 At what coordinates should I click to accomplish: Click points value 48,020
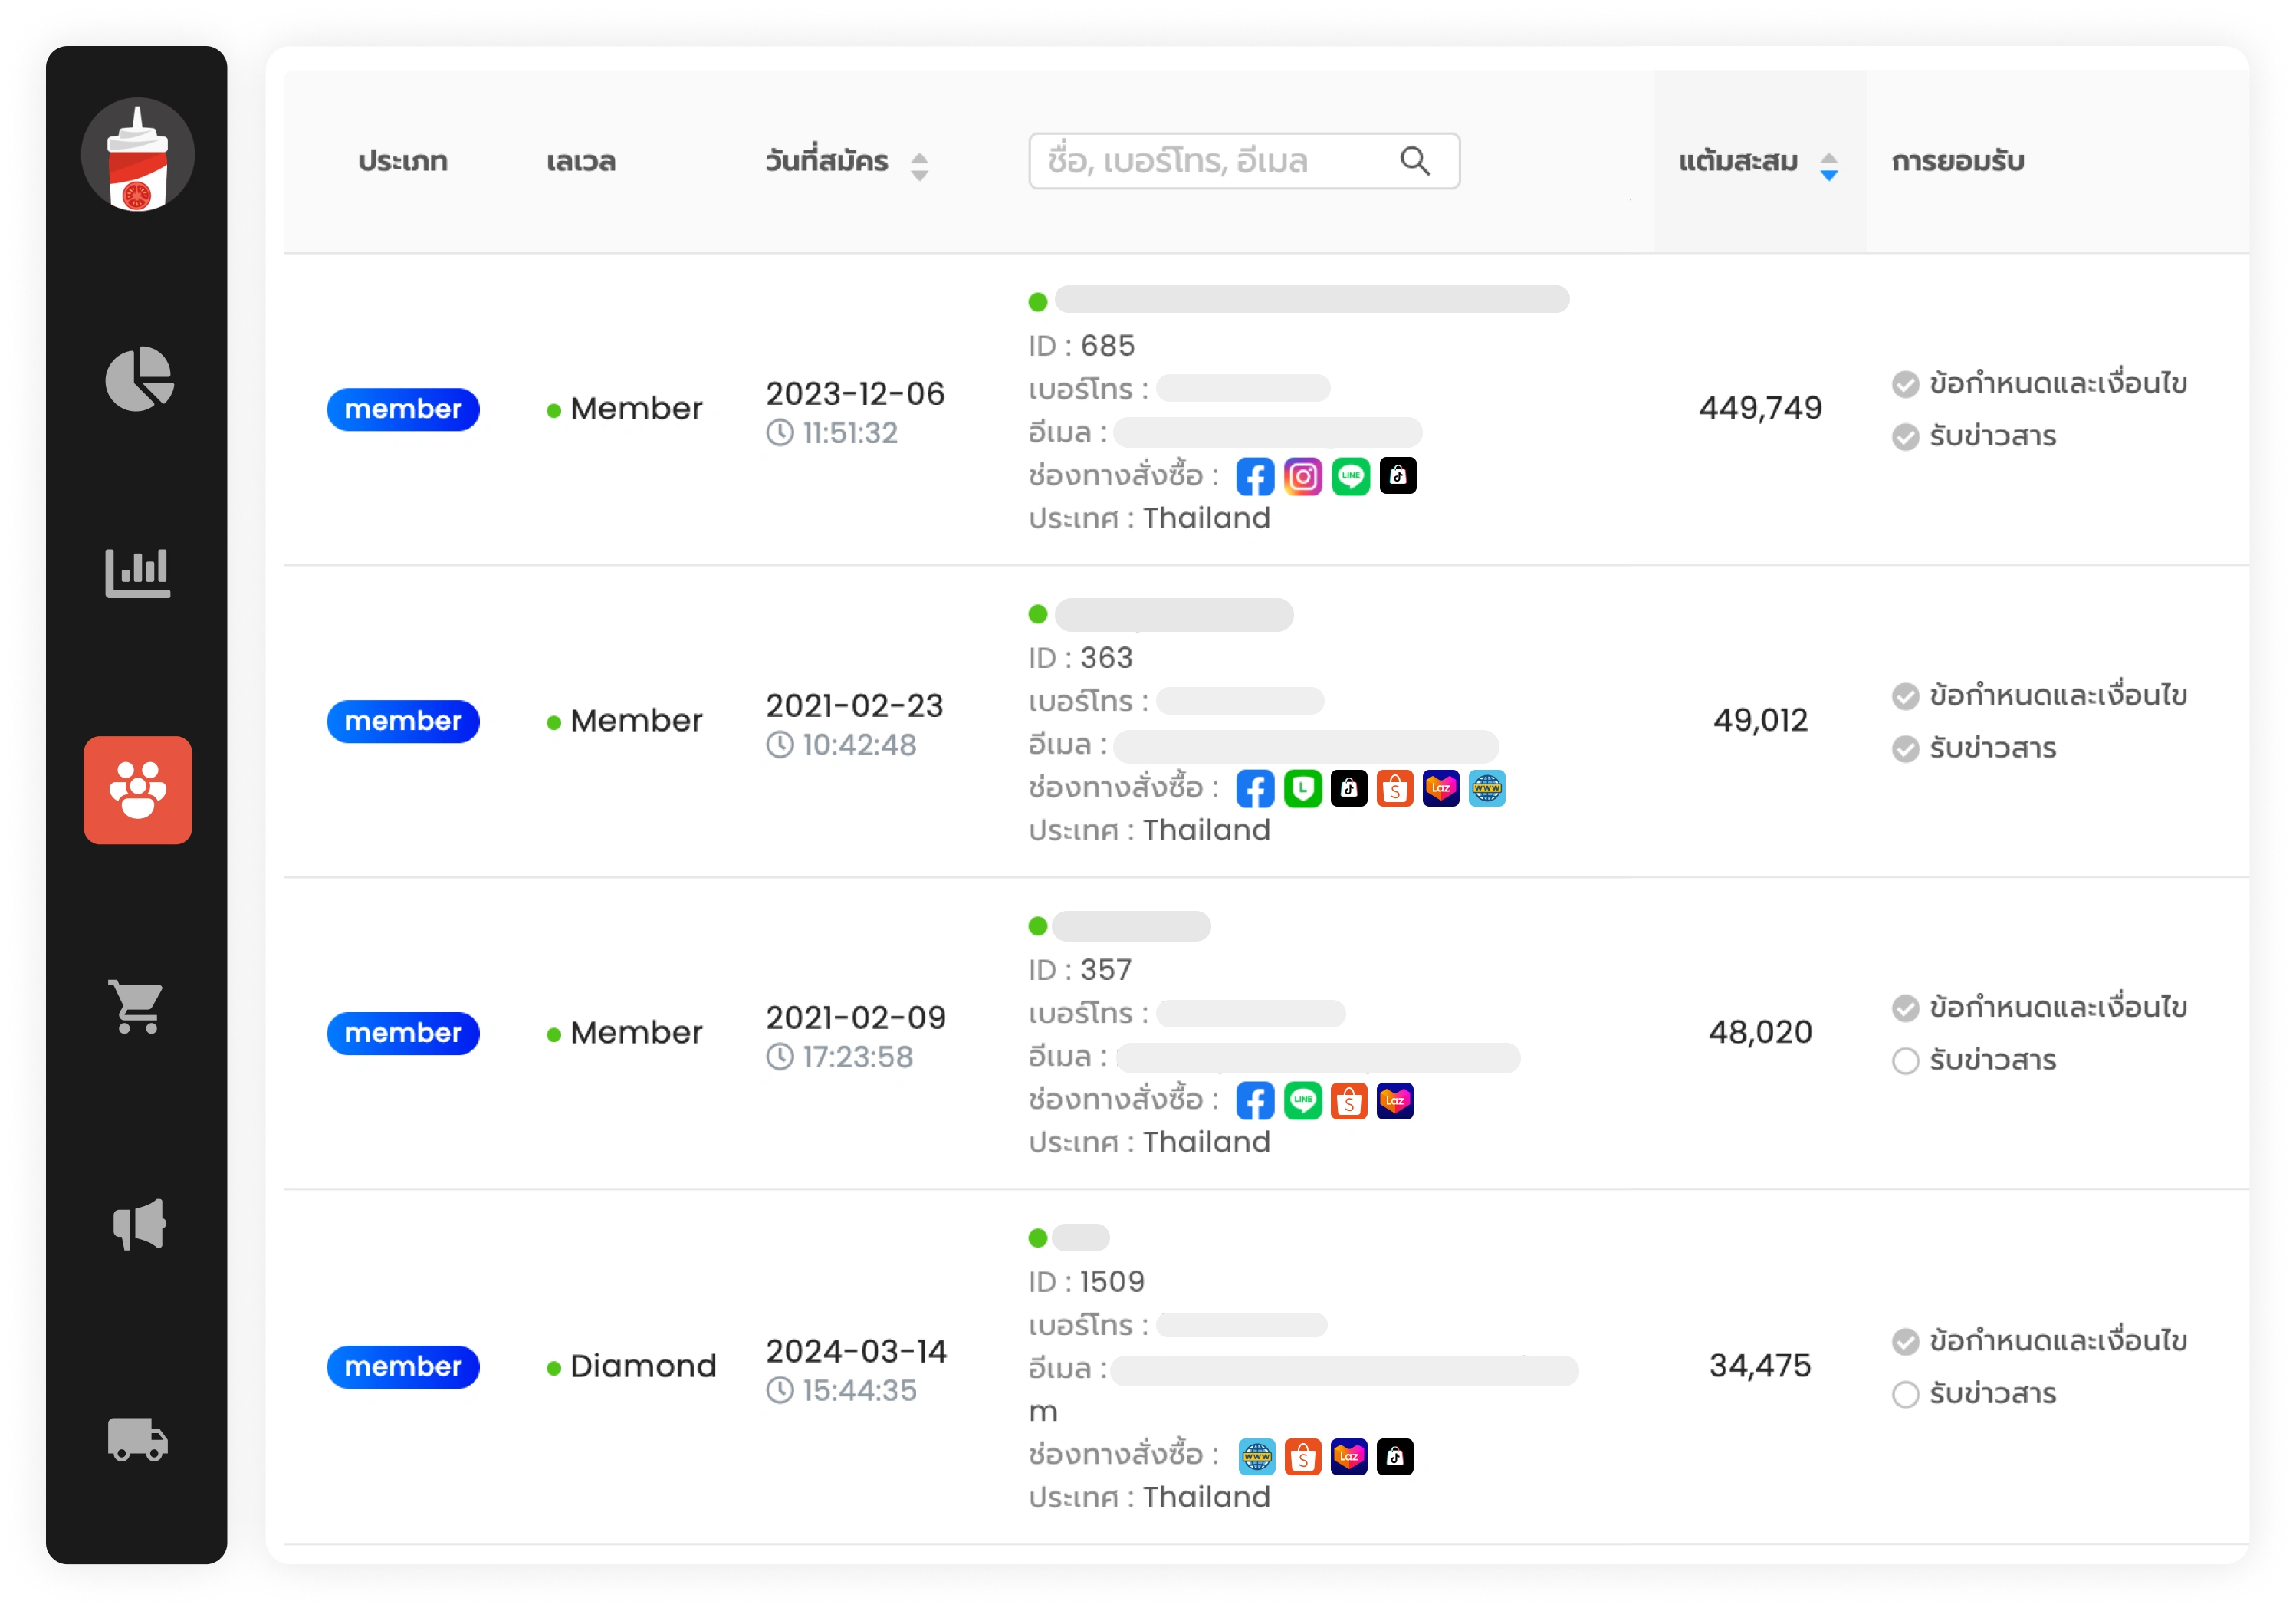point(1760,1032)
